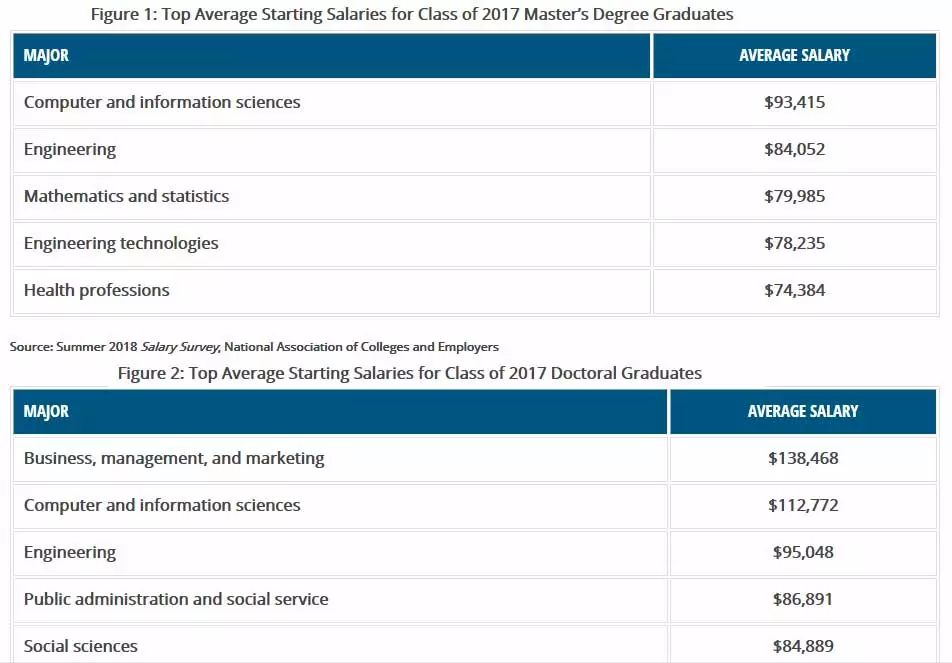Image resolution: width=952 pixels, height=663 pixels.
Task: Click the Figure 2 doctoral graduates title
Action: (x=410, y=373)
